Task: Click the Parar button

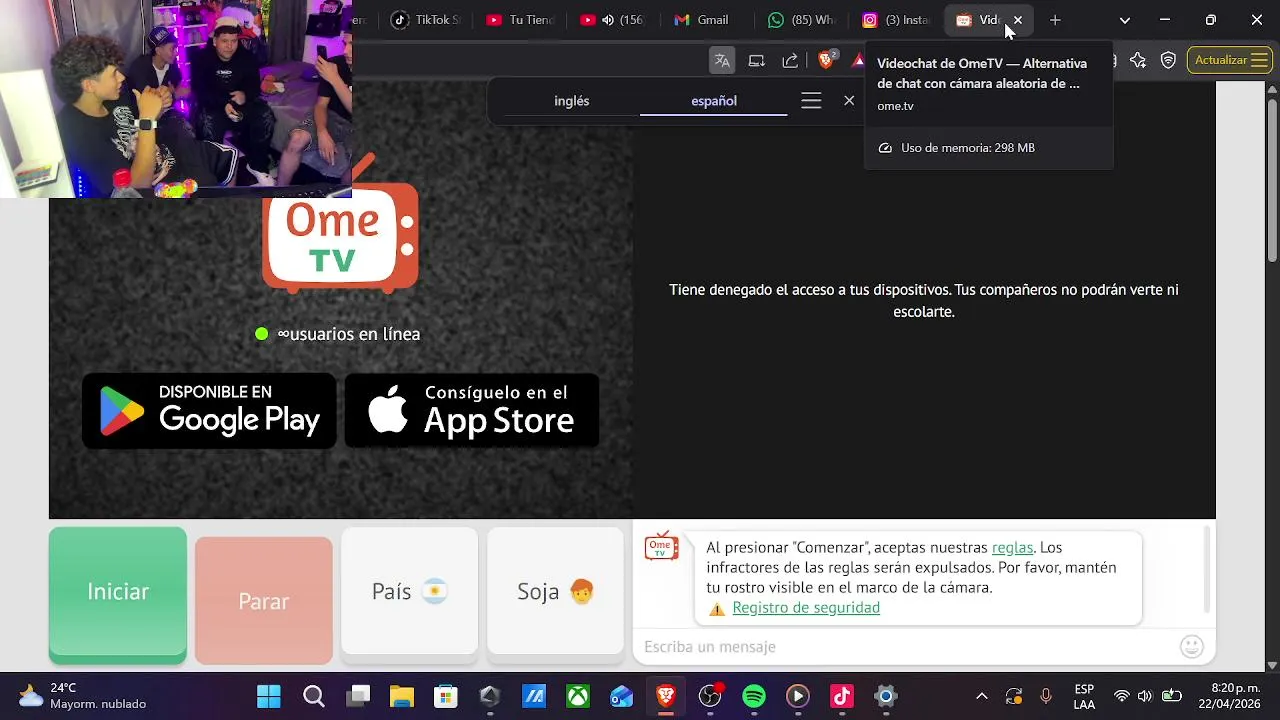Action: (x=264, y=600)
